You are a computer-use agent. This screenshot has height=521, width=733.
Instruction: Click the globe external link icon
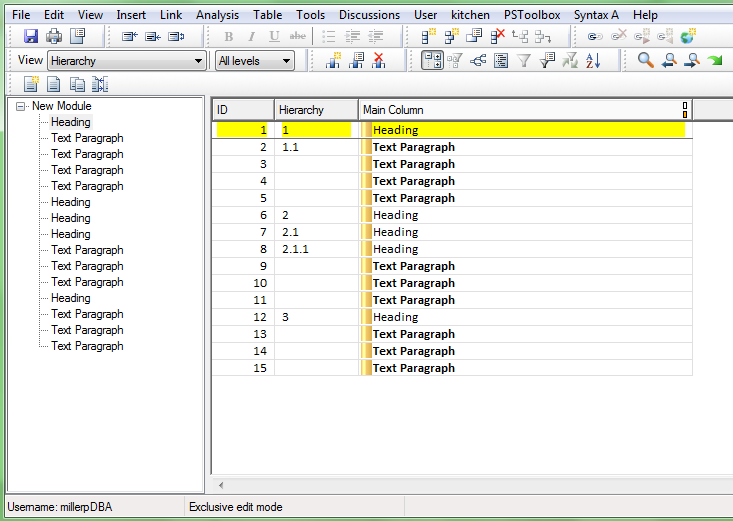(688, 36)
